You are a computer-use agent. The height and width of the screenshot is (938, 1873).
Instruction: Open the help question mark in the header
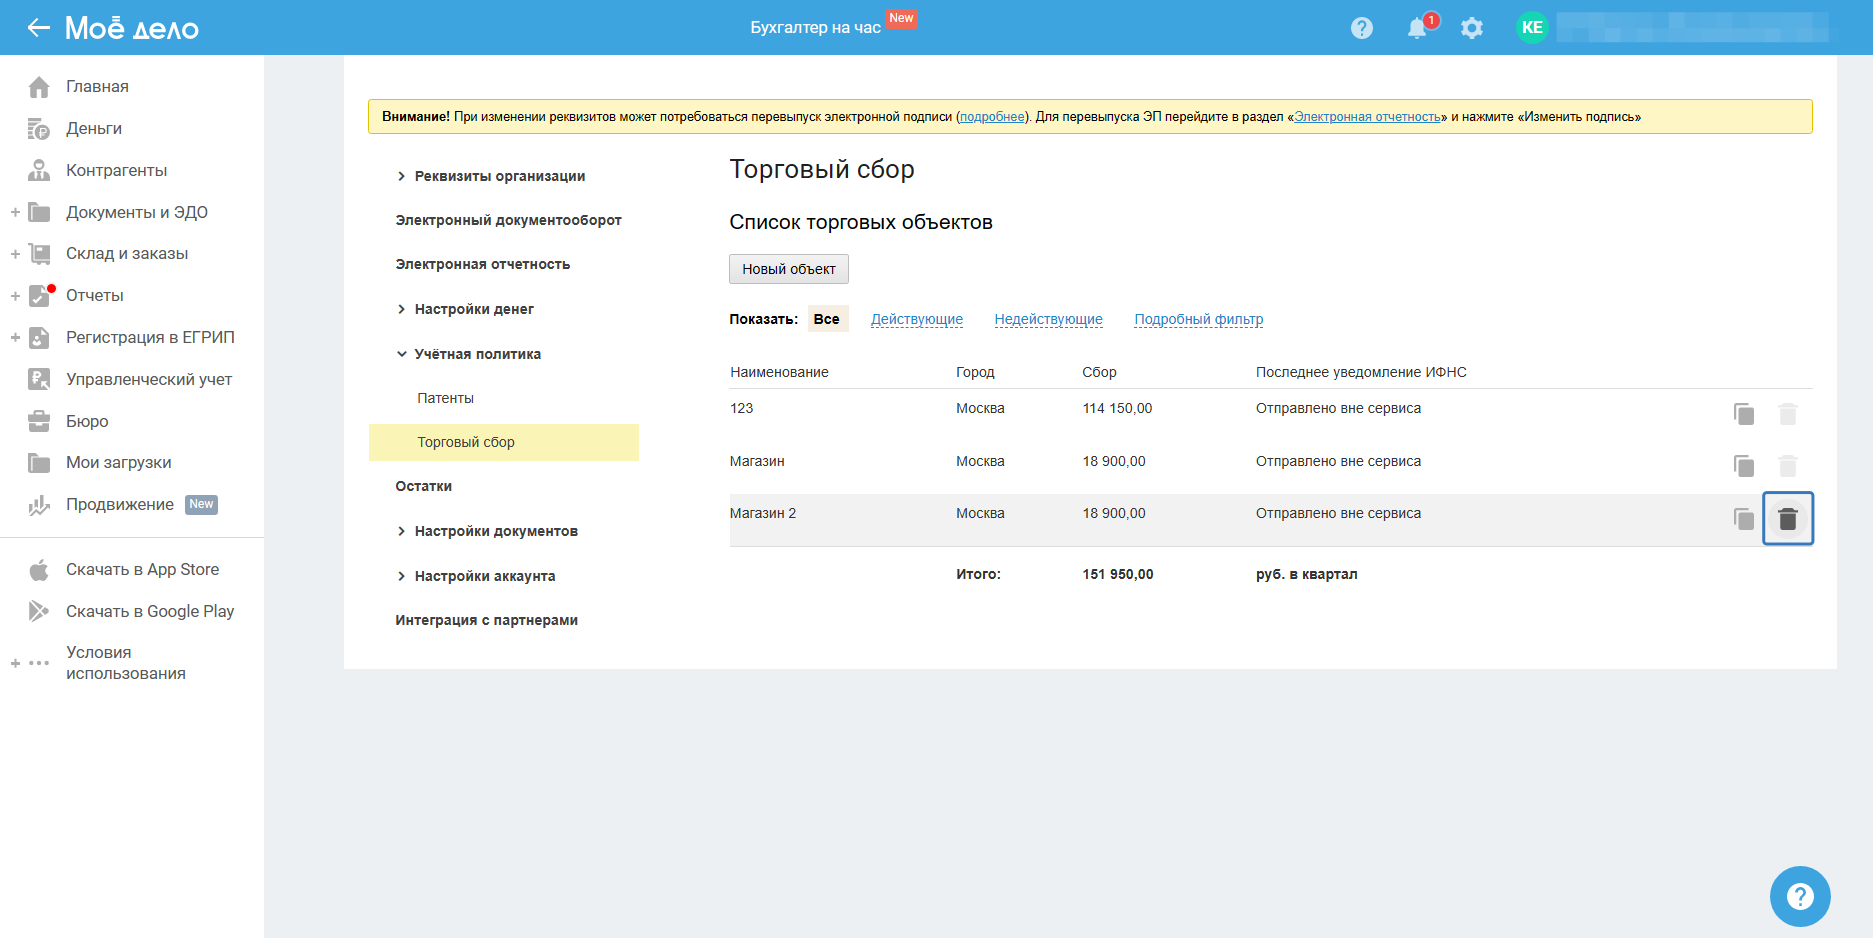coord(1361,28)
